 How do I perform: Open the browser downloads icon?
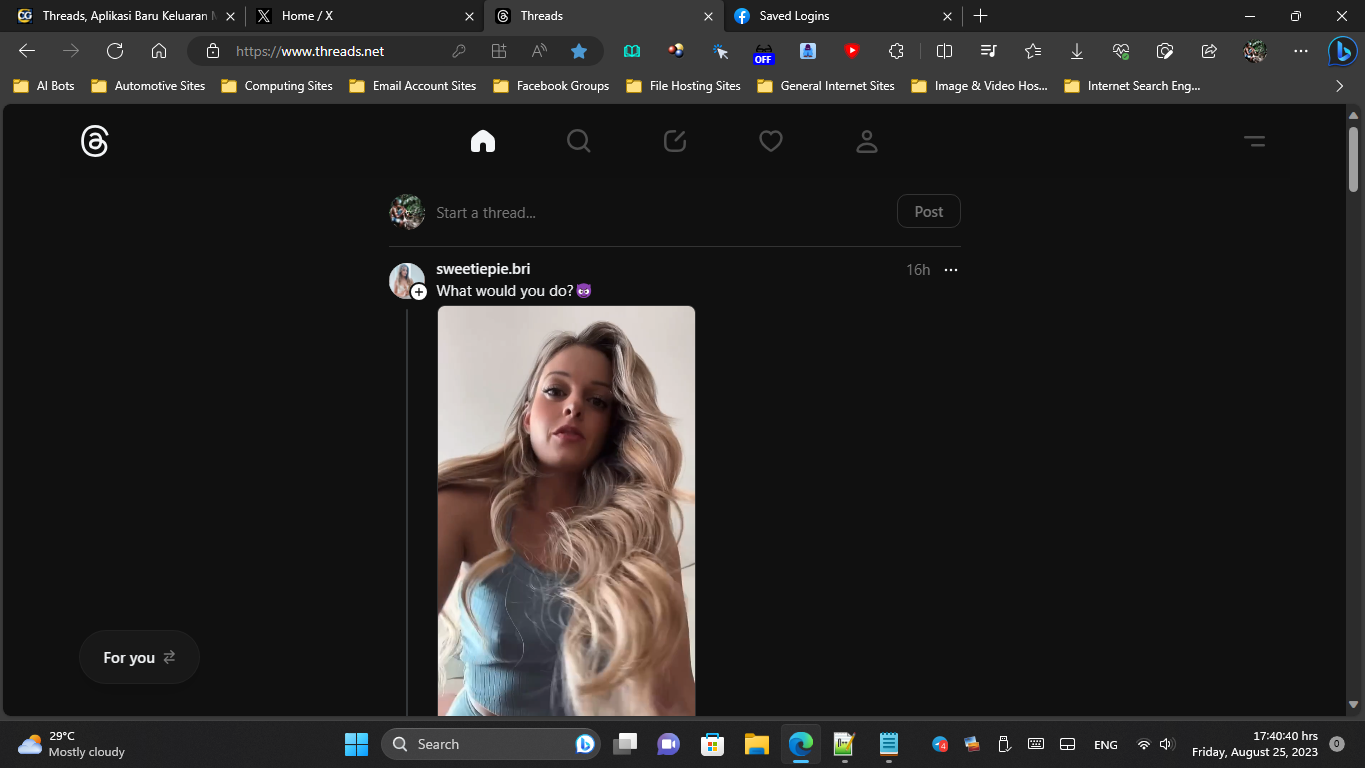(x=1077, y=51)
